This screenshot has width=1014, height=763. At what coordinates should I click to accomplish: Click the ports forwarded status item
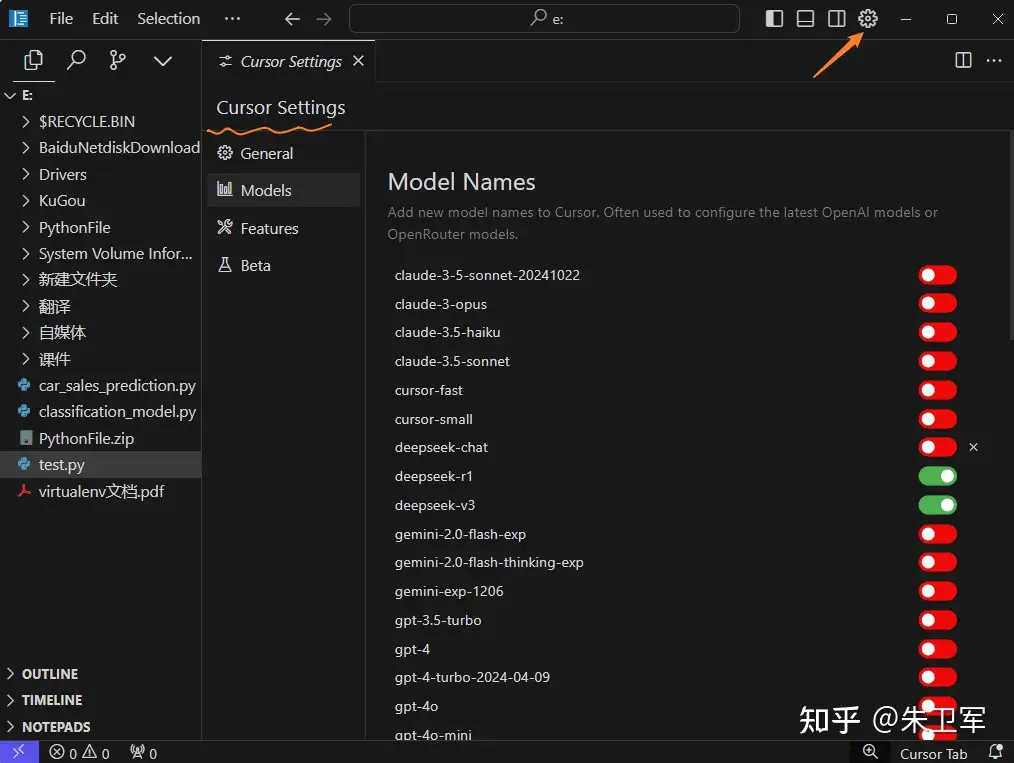[144, 753]
